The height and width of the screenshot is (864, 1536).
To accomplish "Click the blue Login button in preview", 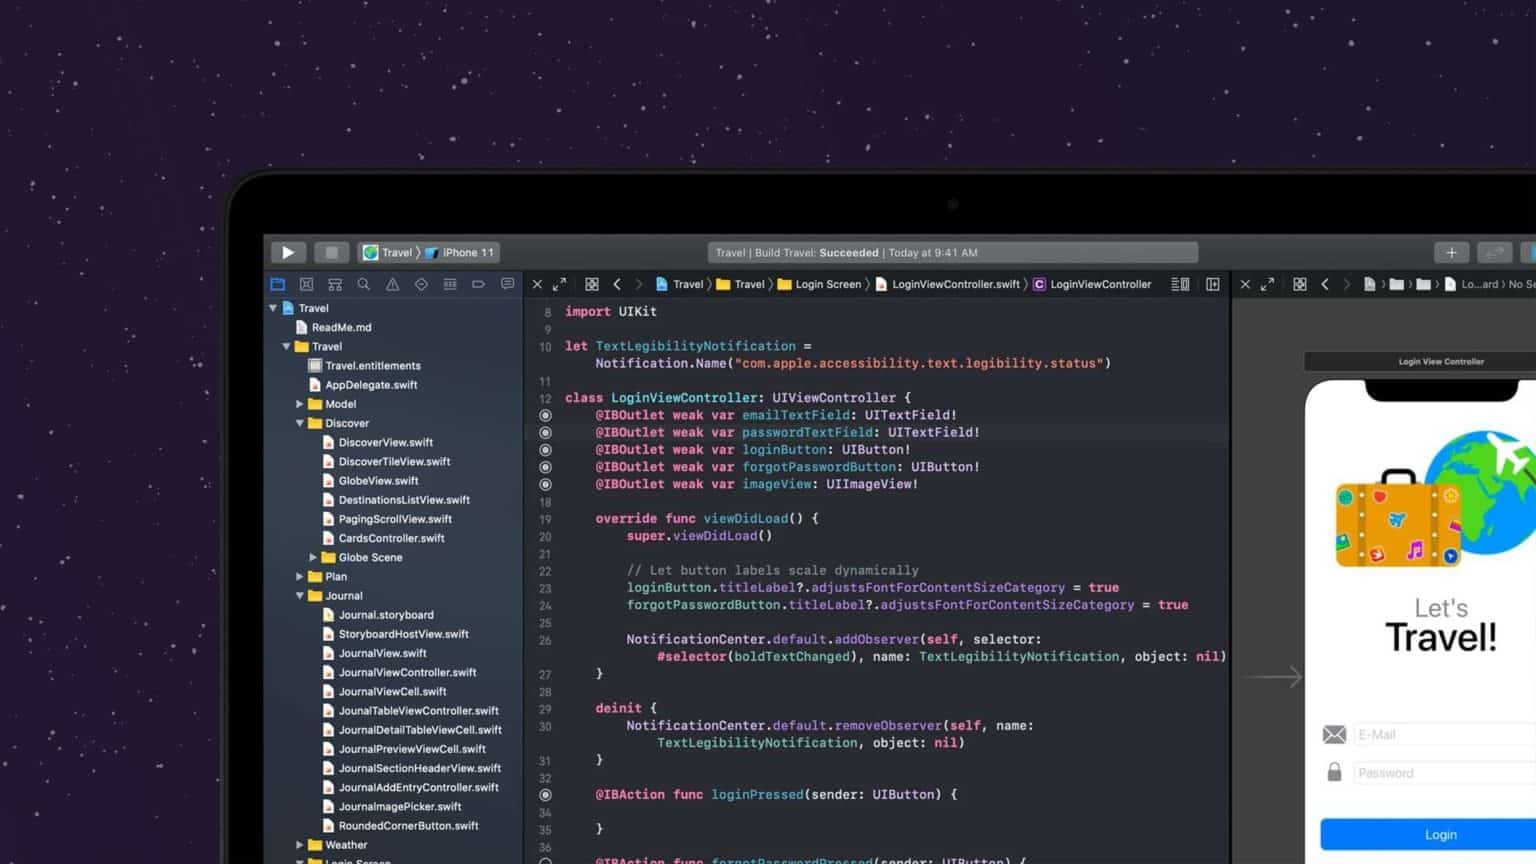I will pos(1440,835).
